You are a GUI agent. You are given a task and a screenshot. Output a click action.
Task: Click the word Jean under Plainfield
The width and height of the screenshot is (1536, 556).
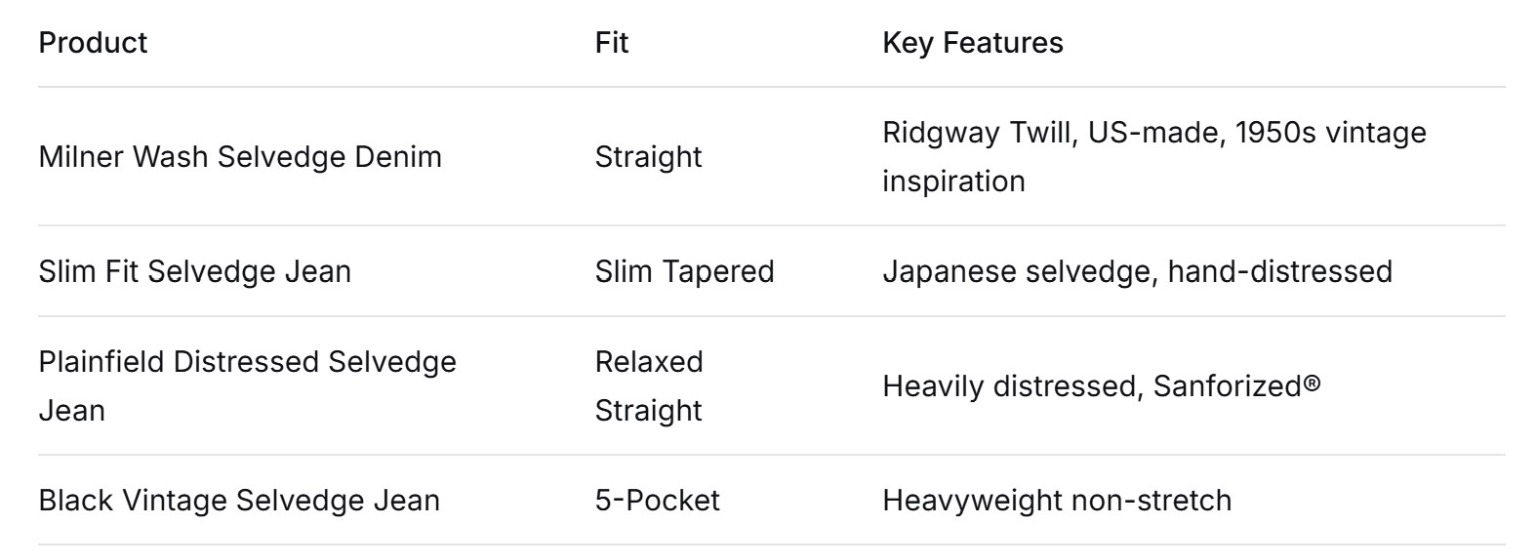point(72,411)
